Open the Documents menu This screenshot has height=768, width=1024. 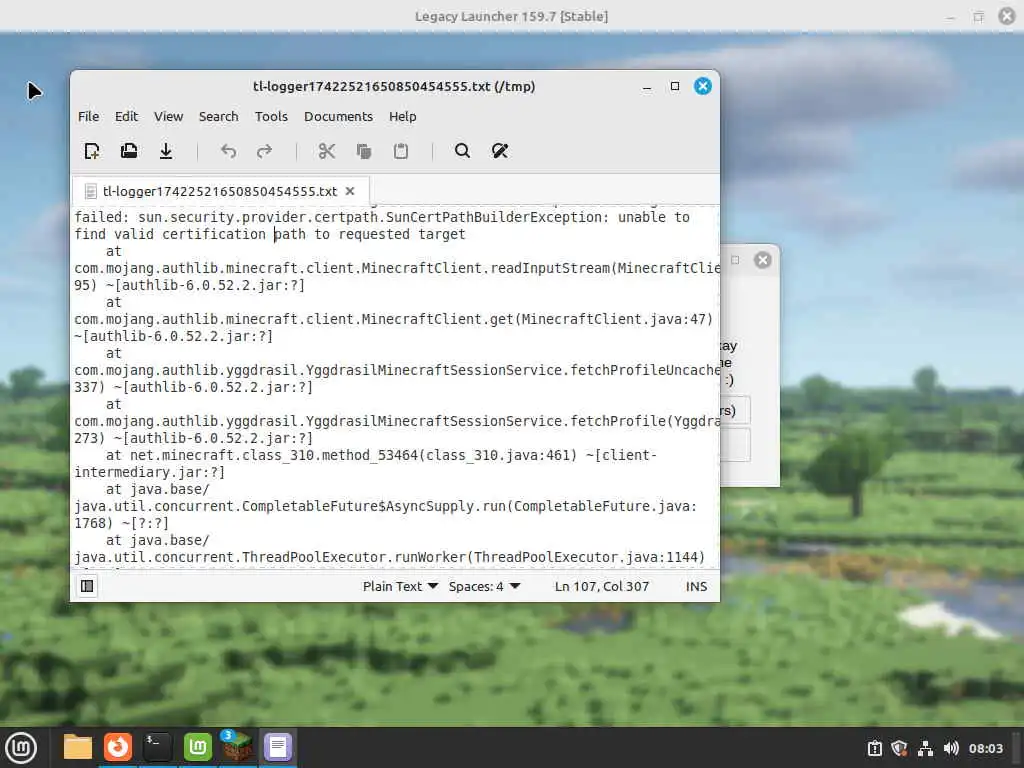point(338,116)
